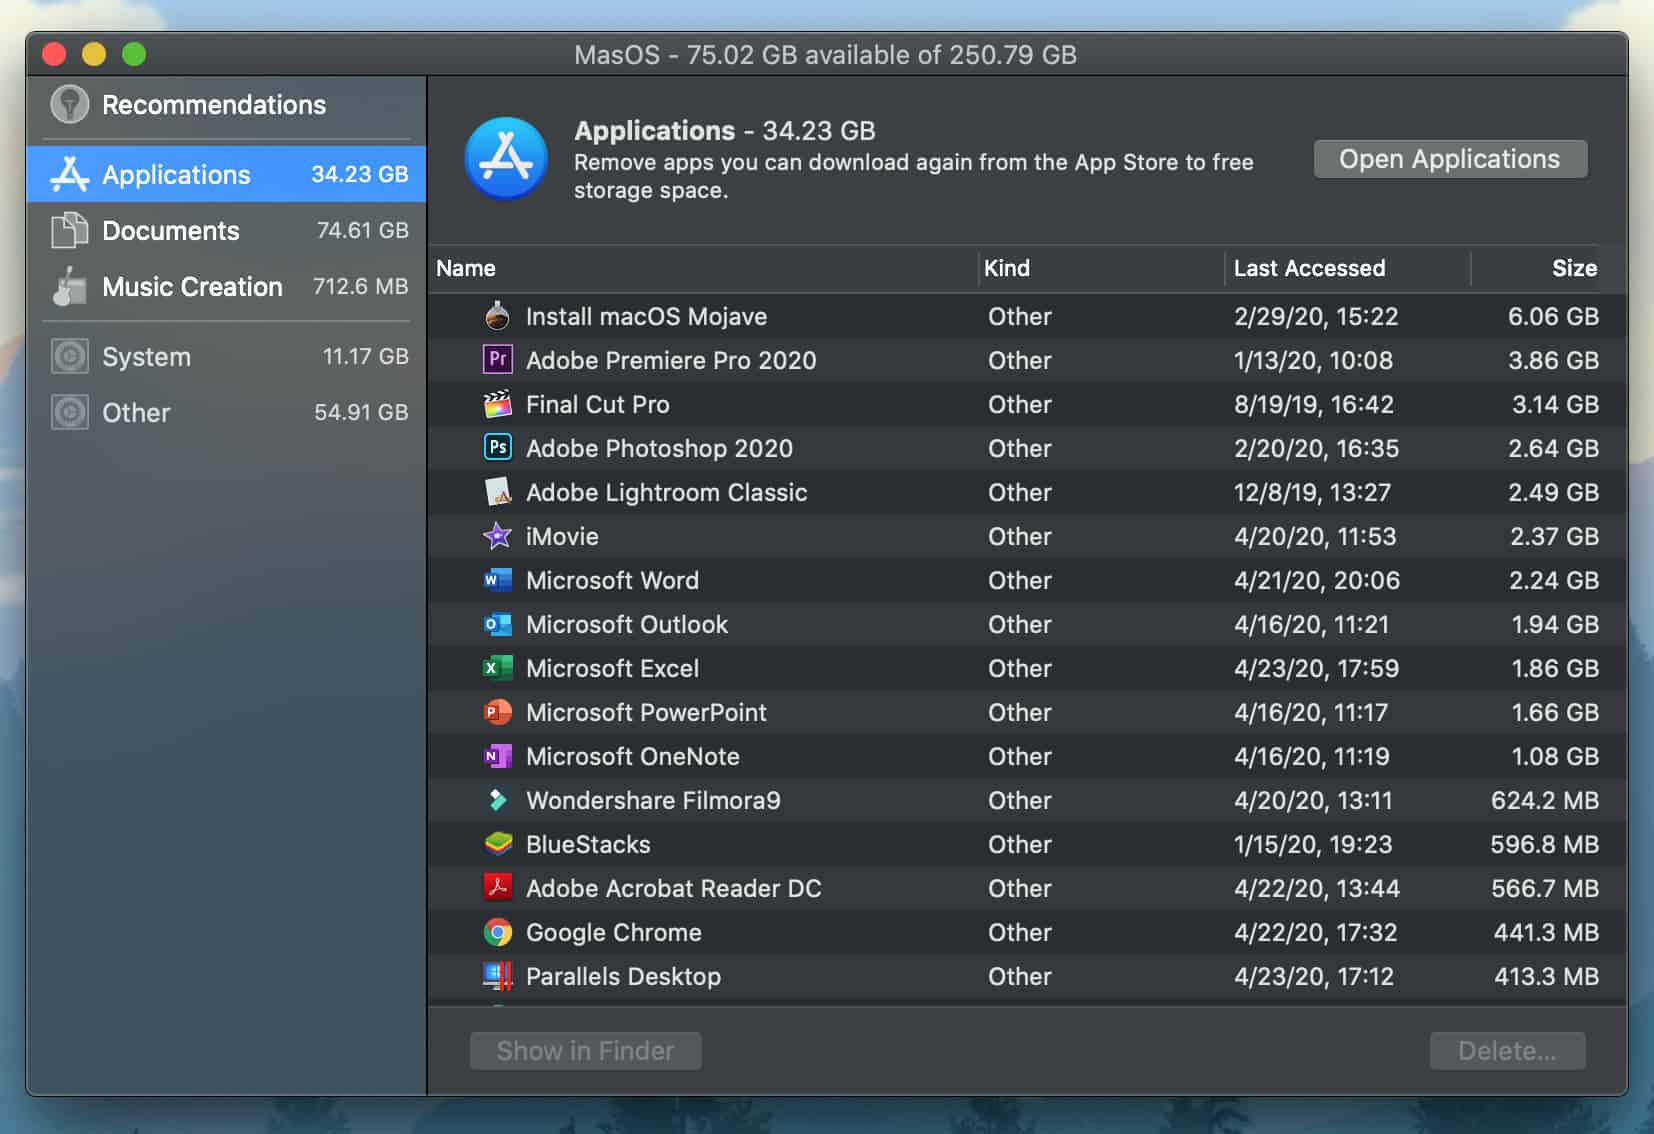
Task: Select the Wondershare Filmora9 name text
Action: click(653, 800)
